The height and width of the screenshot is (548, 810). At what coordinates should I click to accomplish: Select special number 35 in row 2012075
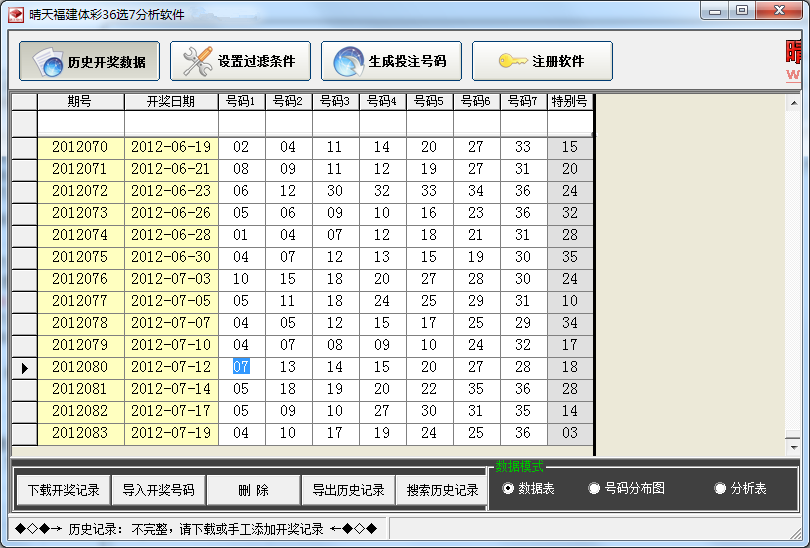click(x=570, y=257)
